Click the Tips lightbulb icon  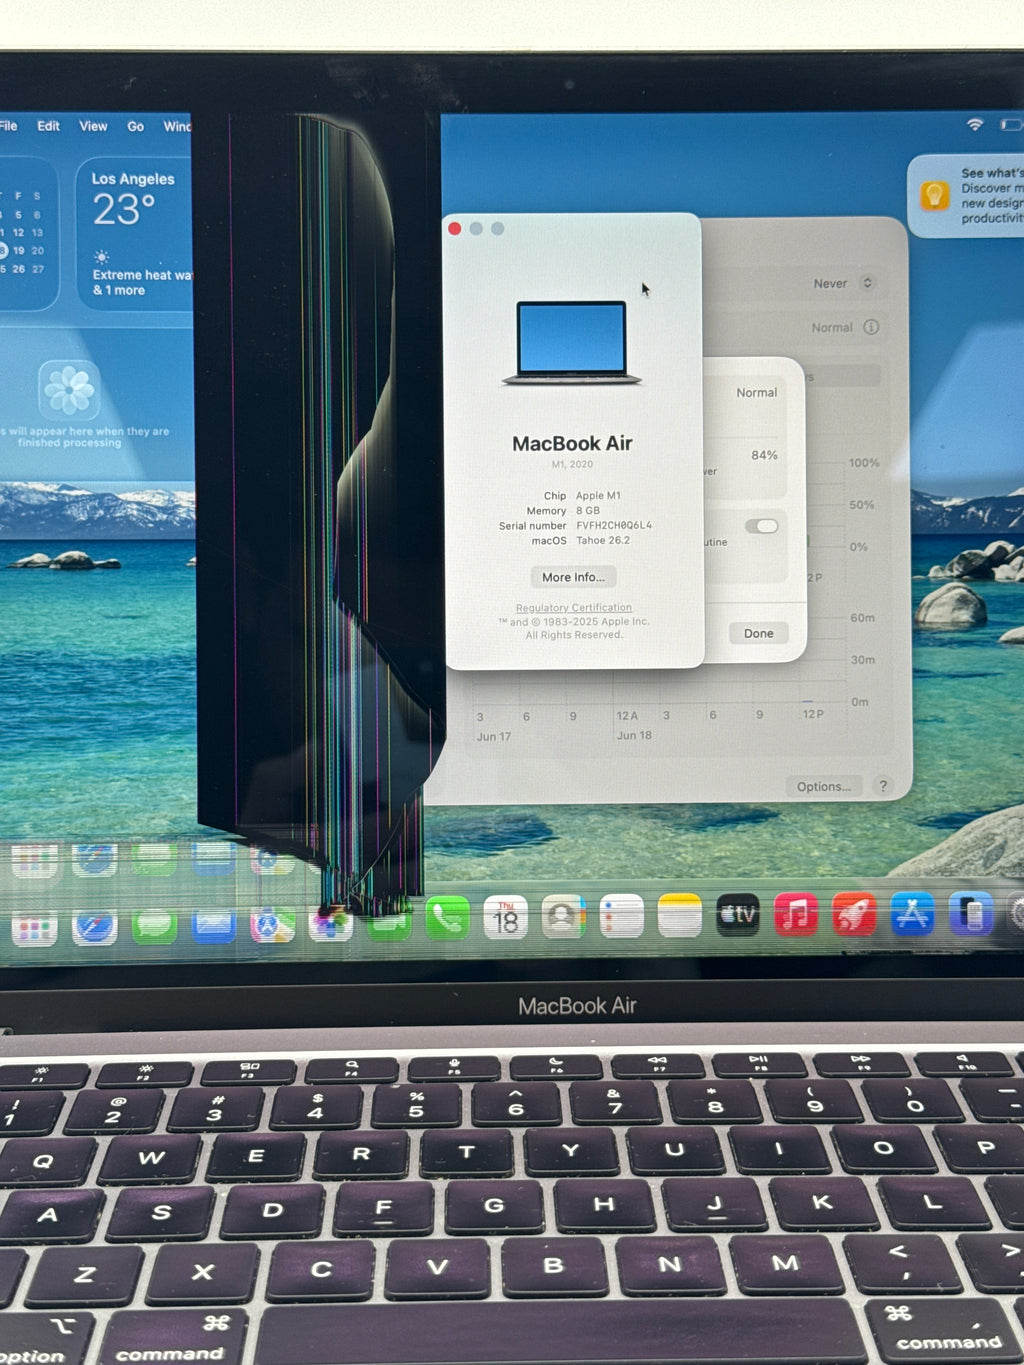point(934,194)
